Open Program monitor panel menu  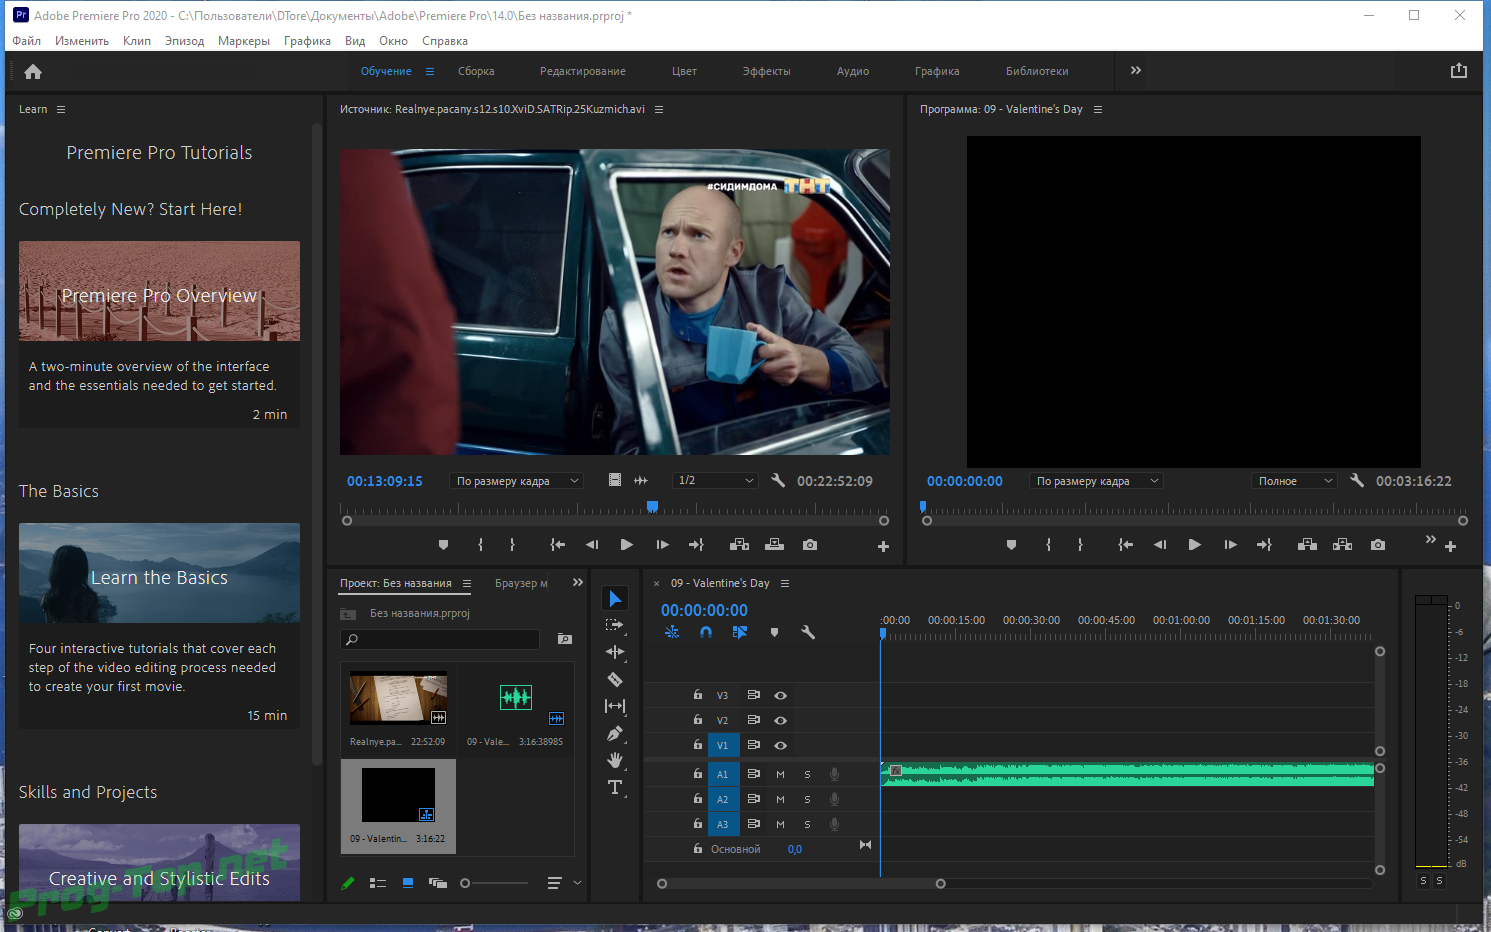[1097, 109]
